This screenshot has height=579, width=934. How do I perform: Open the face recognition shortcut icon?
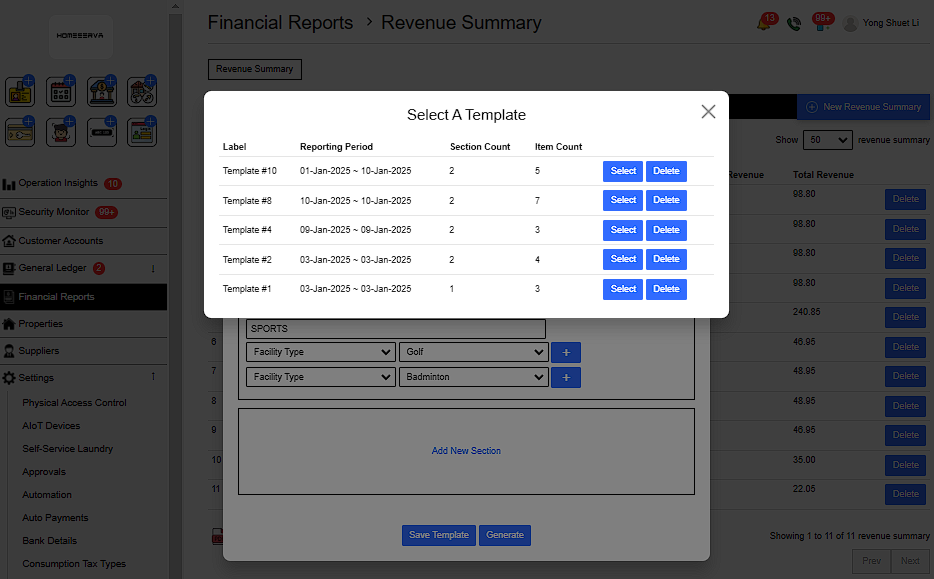[x=61, y=131]
